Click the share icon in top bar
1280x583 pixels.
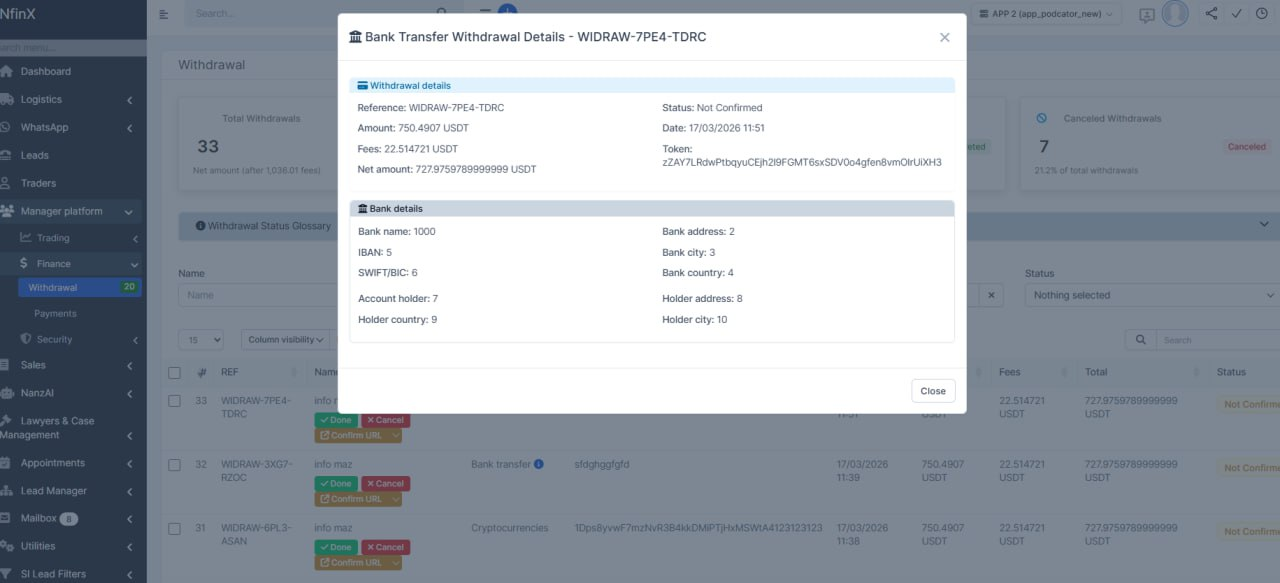click(x=1212, y=14)
